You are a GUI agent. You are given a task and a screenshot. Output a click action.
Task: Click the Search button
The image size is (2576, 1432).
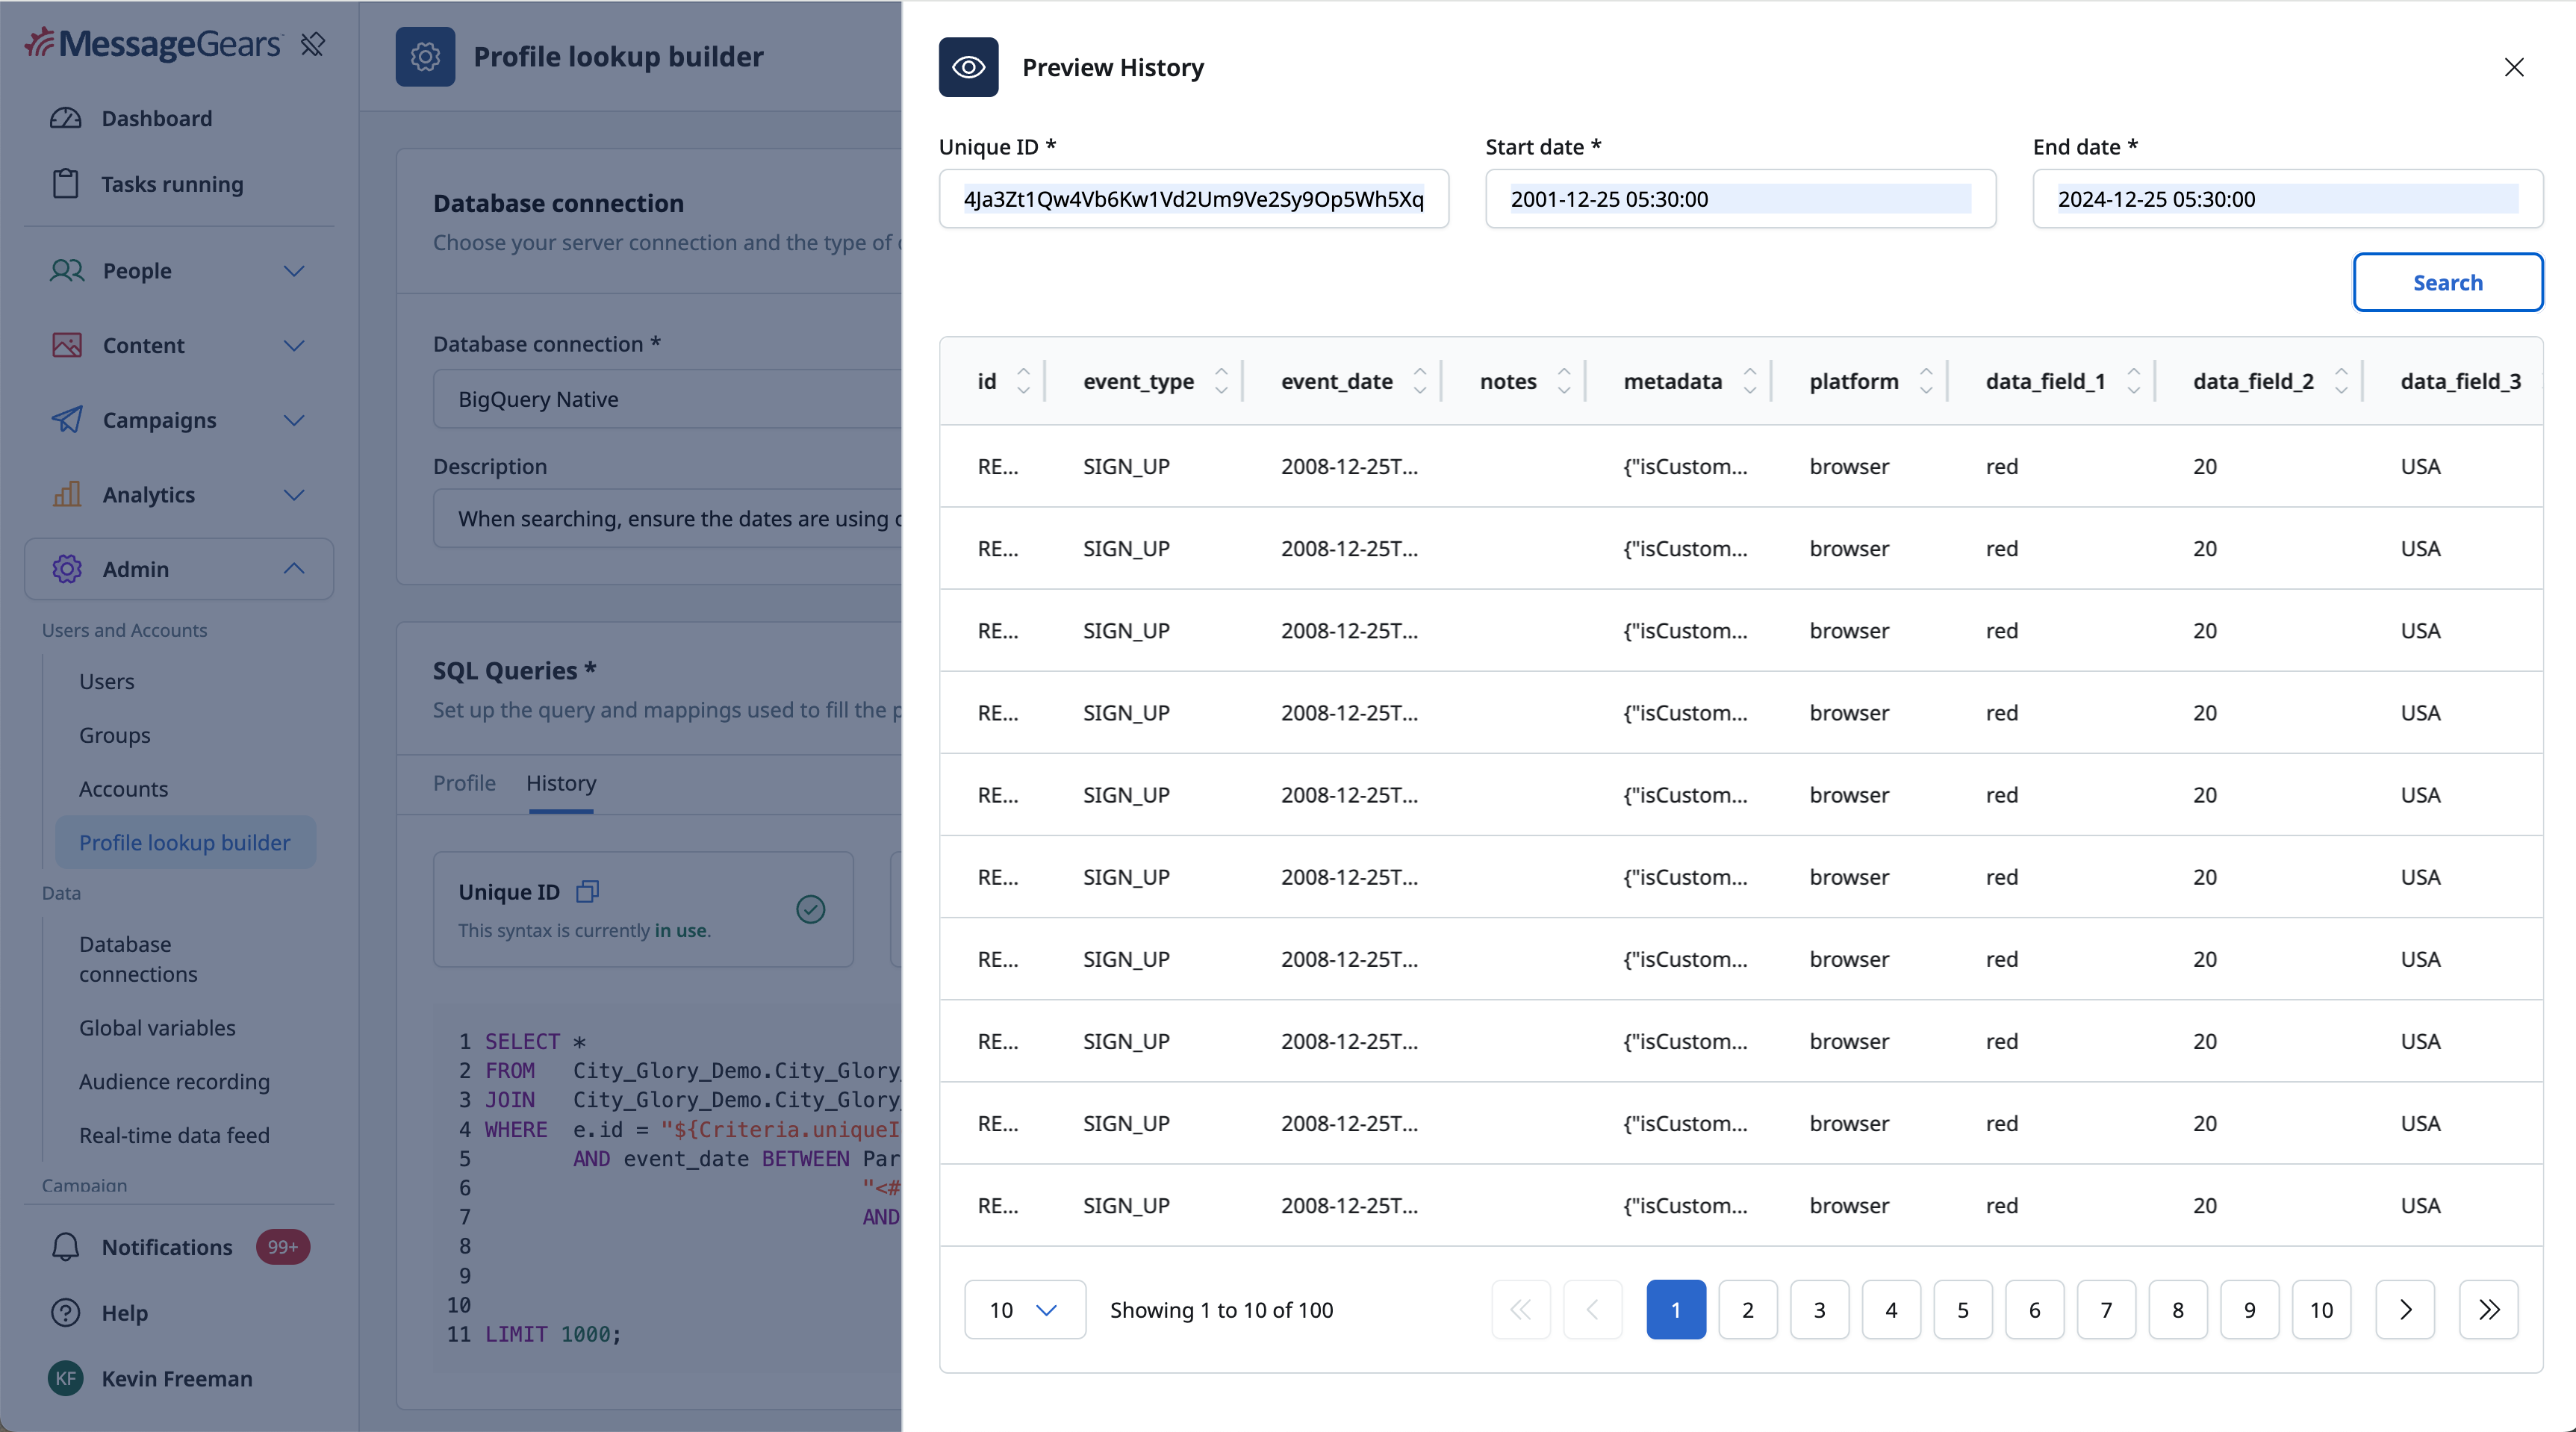click(x=2447, y=283)
